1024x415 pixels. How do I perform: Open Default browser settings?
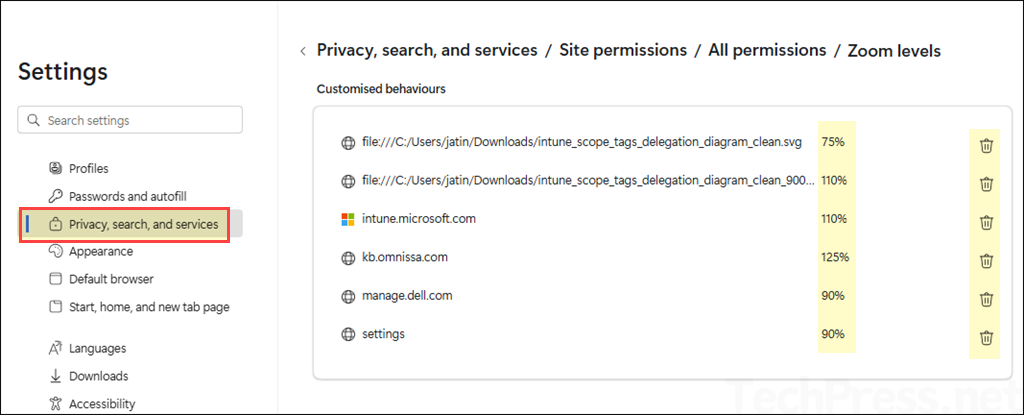point(112,279)
